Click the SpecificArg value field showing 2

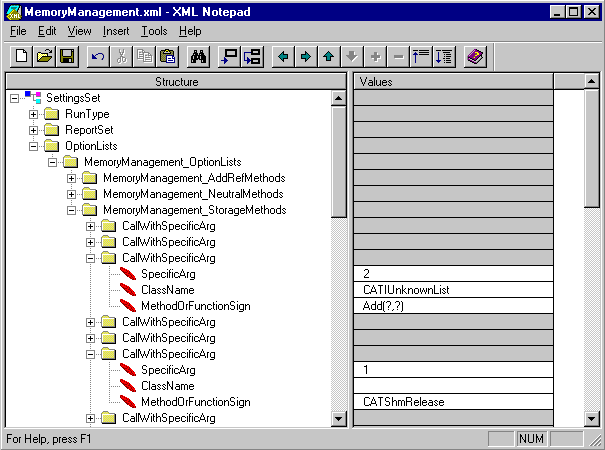point(453,274)
